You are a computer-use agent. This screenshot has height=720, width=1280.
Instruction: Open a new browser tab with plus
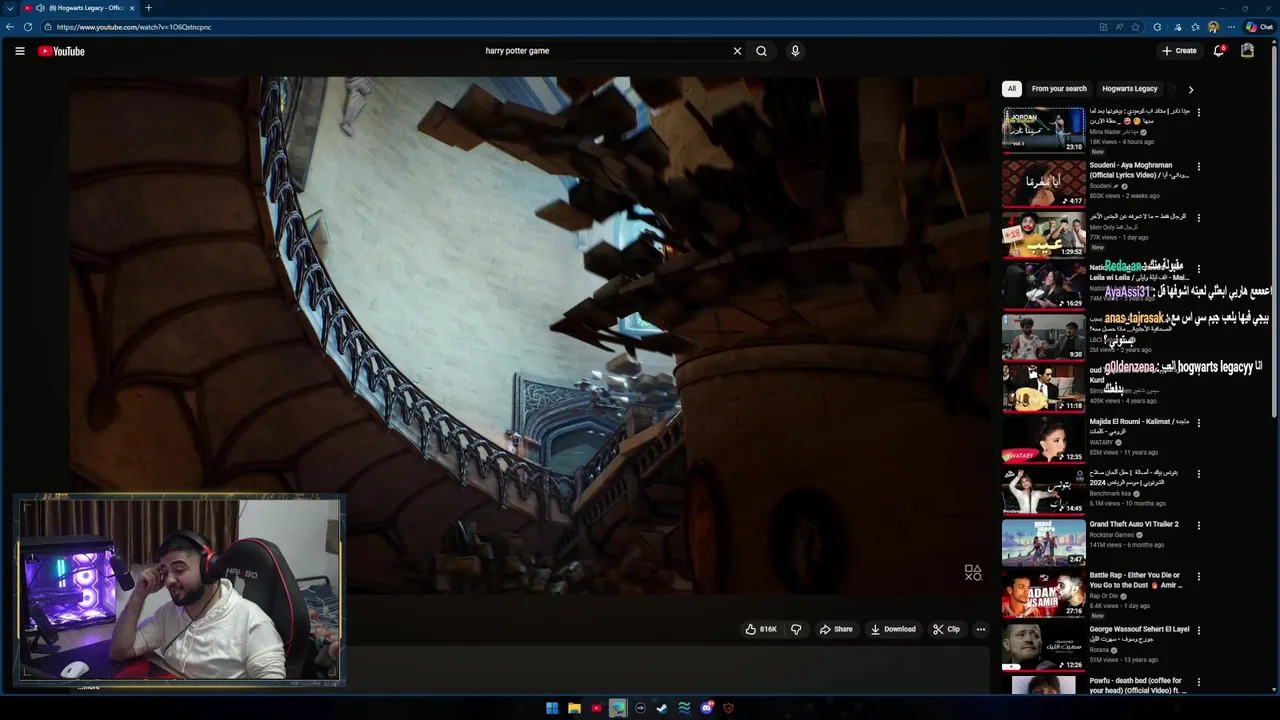[148, 8]
